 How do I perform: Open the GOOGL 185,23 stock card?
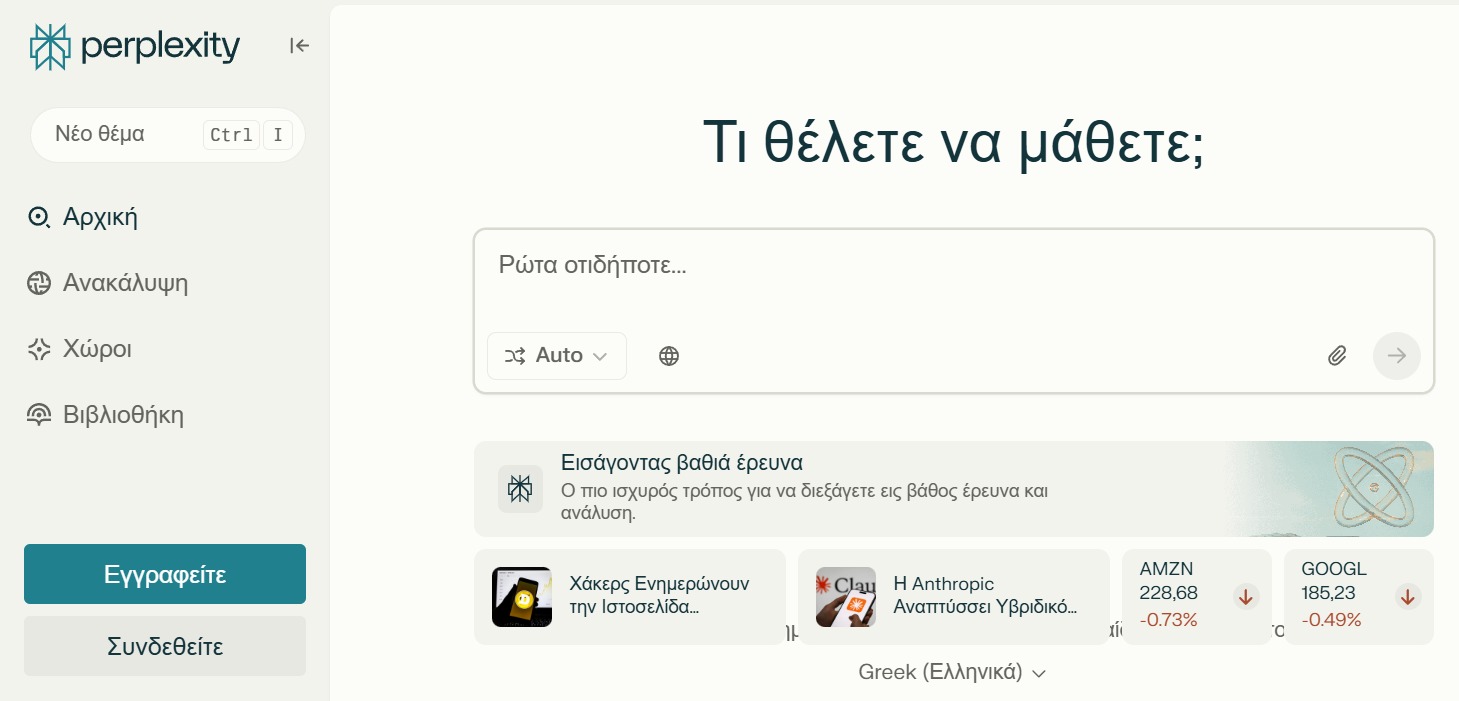click(x=1359, y=597)
